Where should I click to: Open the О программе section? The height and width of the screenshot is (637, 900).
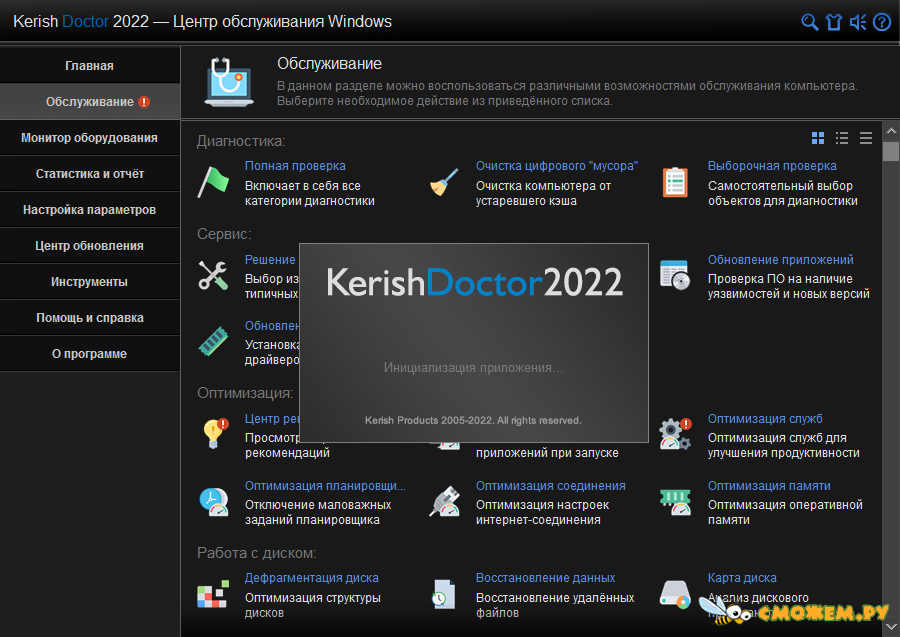90,354
